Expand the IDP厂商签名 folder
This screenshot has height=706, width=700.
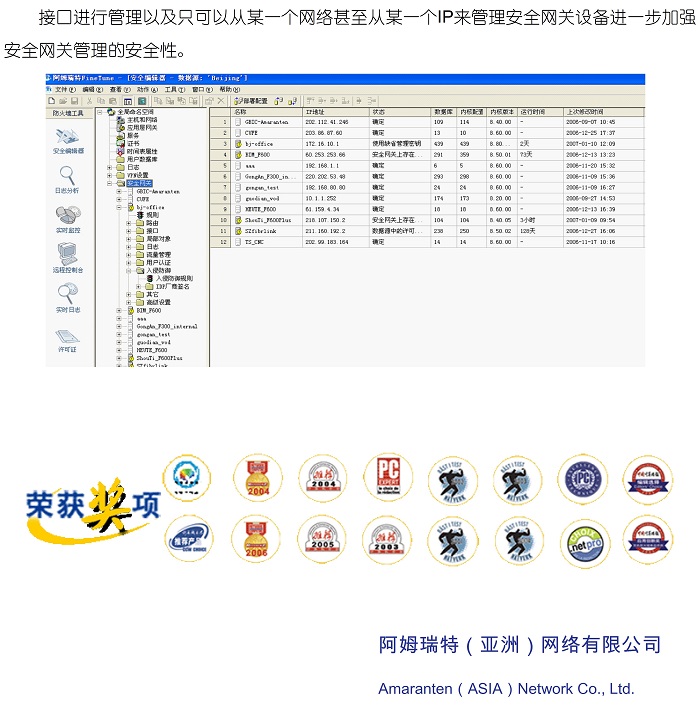(138, 287)
